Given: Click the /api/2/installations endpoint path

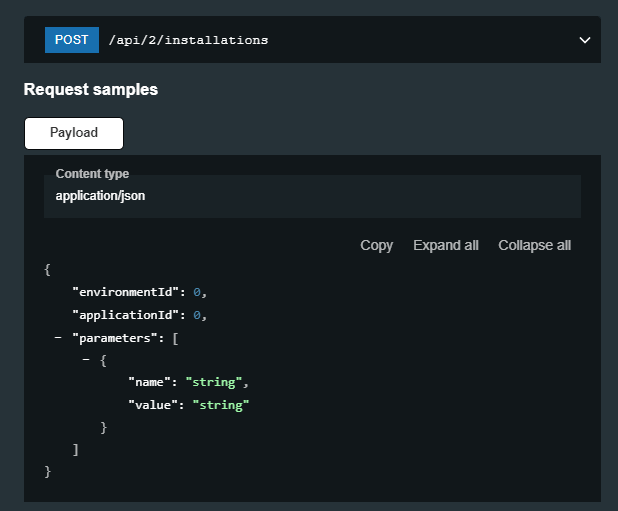Looking at the screenshot, I should click(188, 41).
